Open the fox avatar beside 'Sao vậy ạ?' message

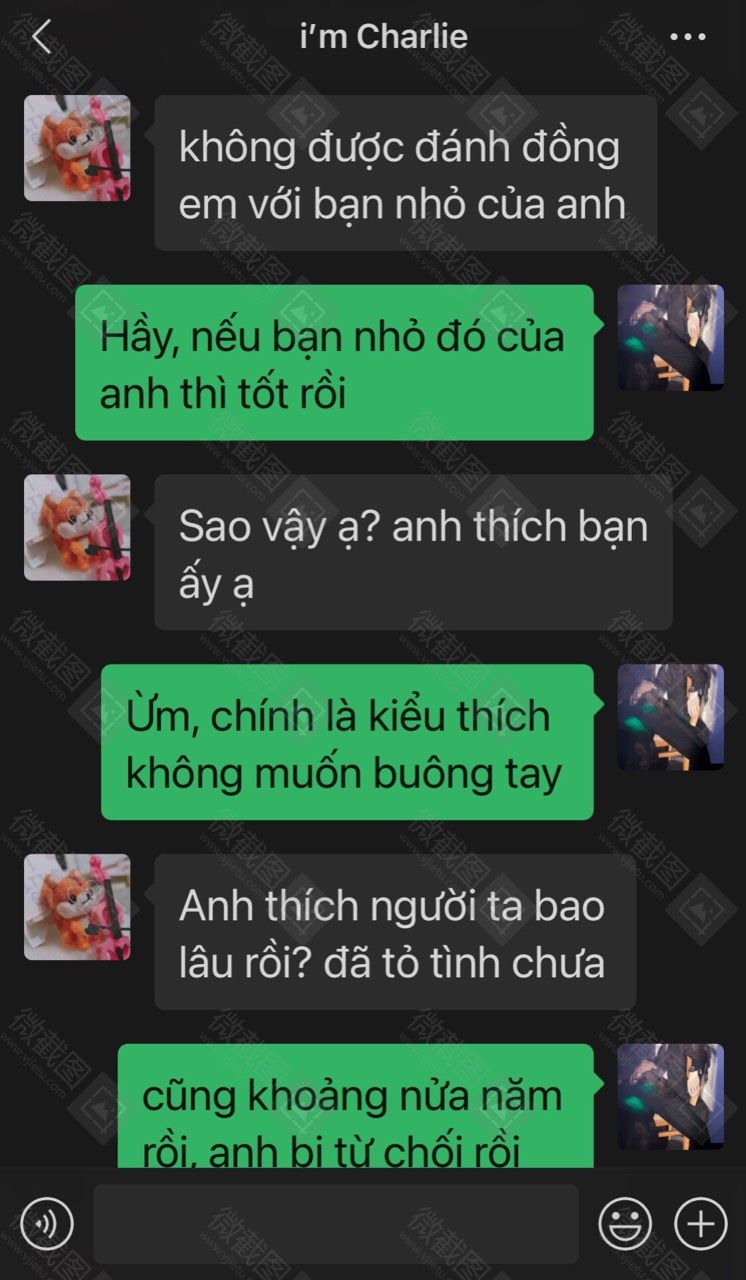pos(77,527)
